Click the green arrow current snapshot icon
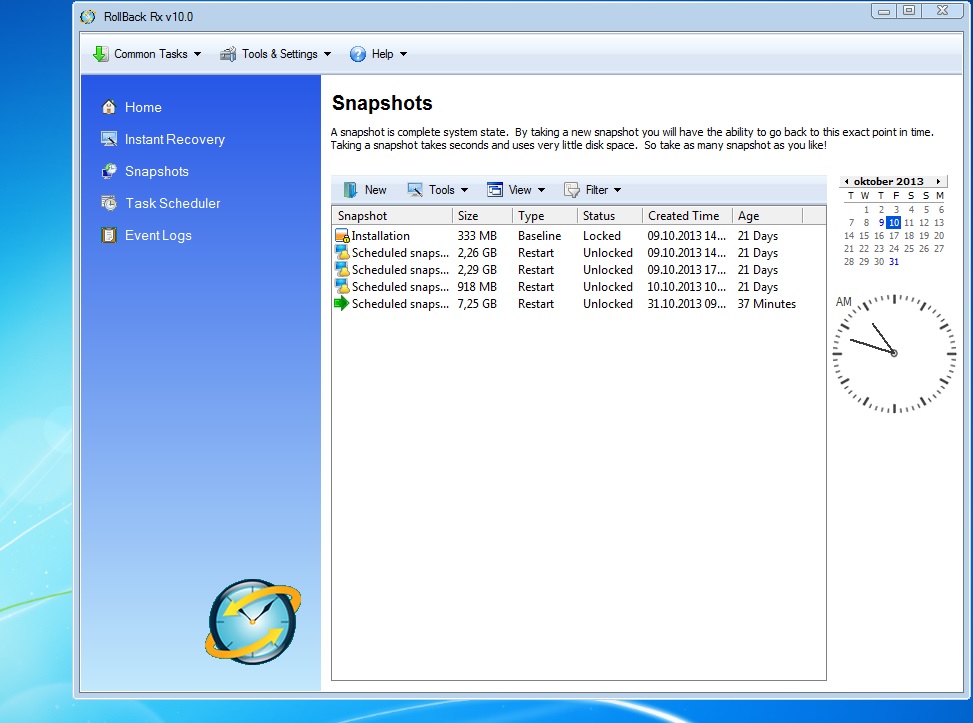 pyautogui.click(x=342, y=303)
